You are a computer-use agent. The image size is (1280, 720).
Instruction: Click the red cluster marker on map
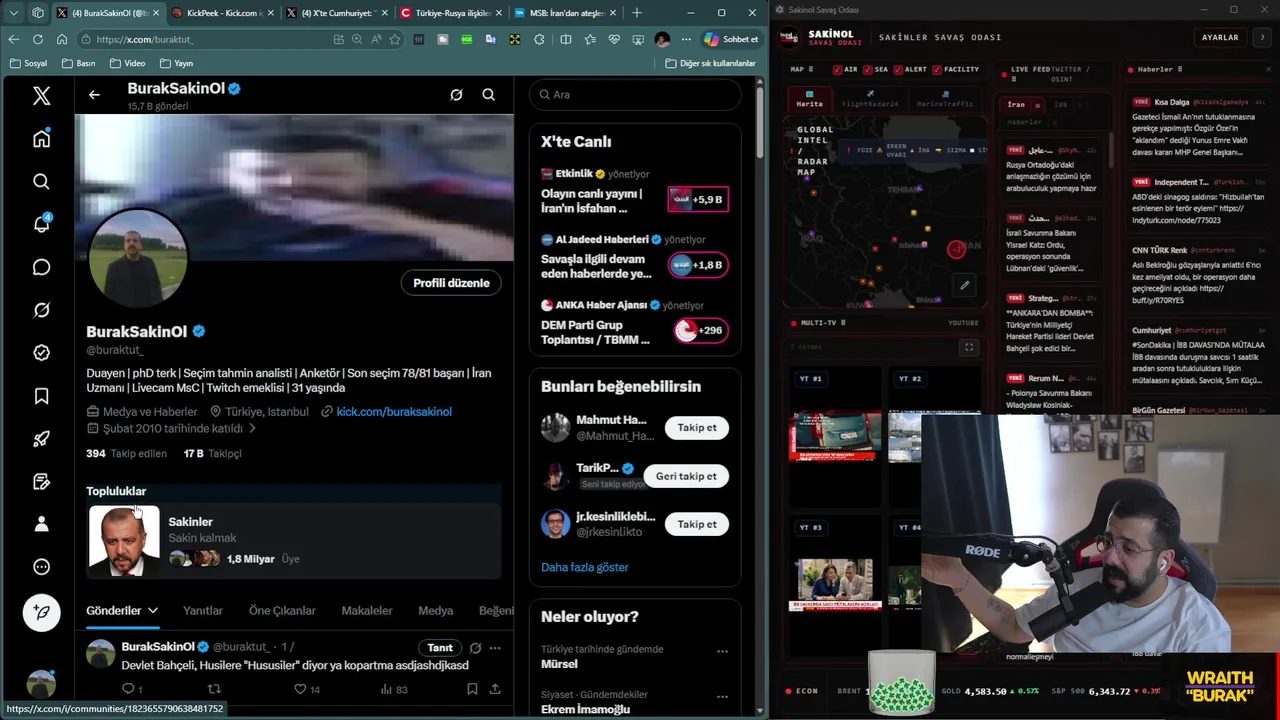tap(956, 249)
